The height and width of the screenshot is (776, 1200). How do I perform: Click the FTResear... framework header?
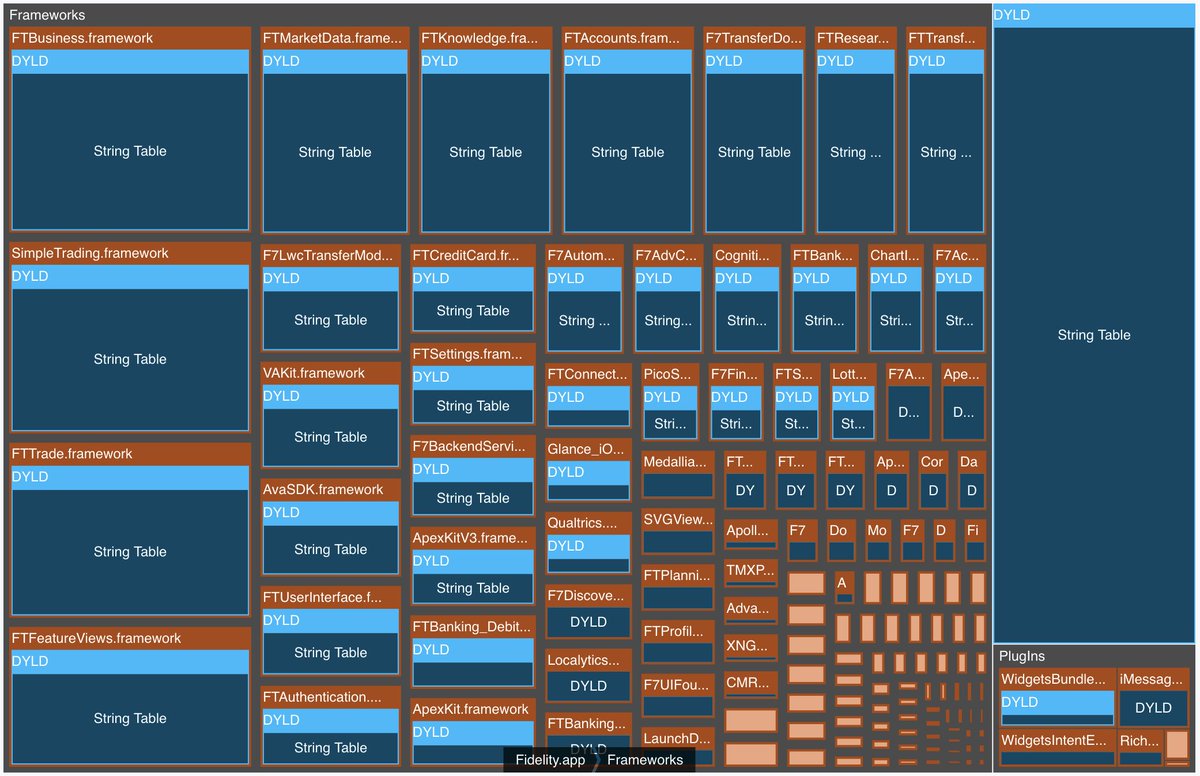[855, 38]
